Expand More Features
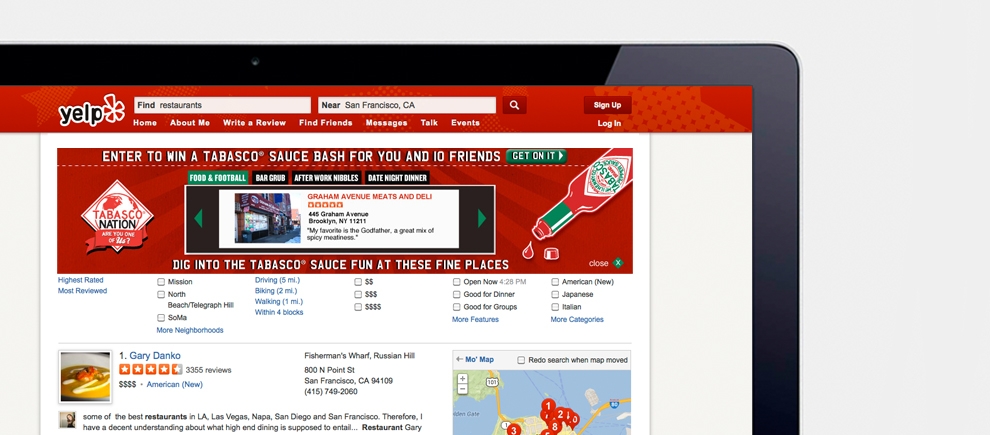 click(x=475, y=319)
